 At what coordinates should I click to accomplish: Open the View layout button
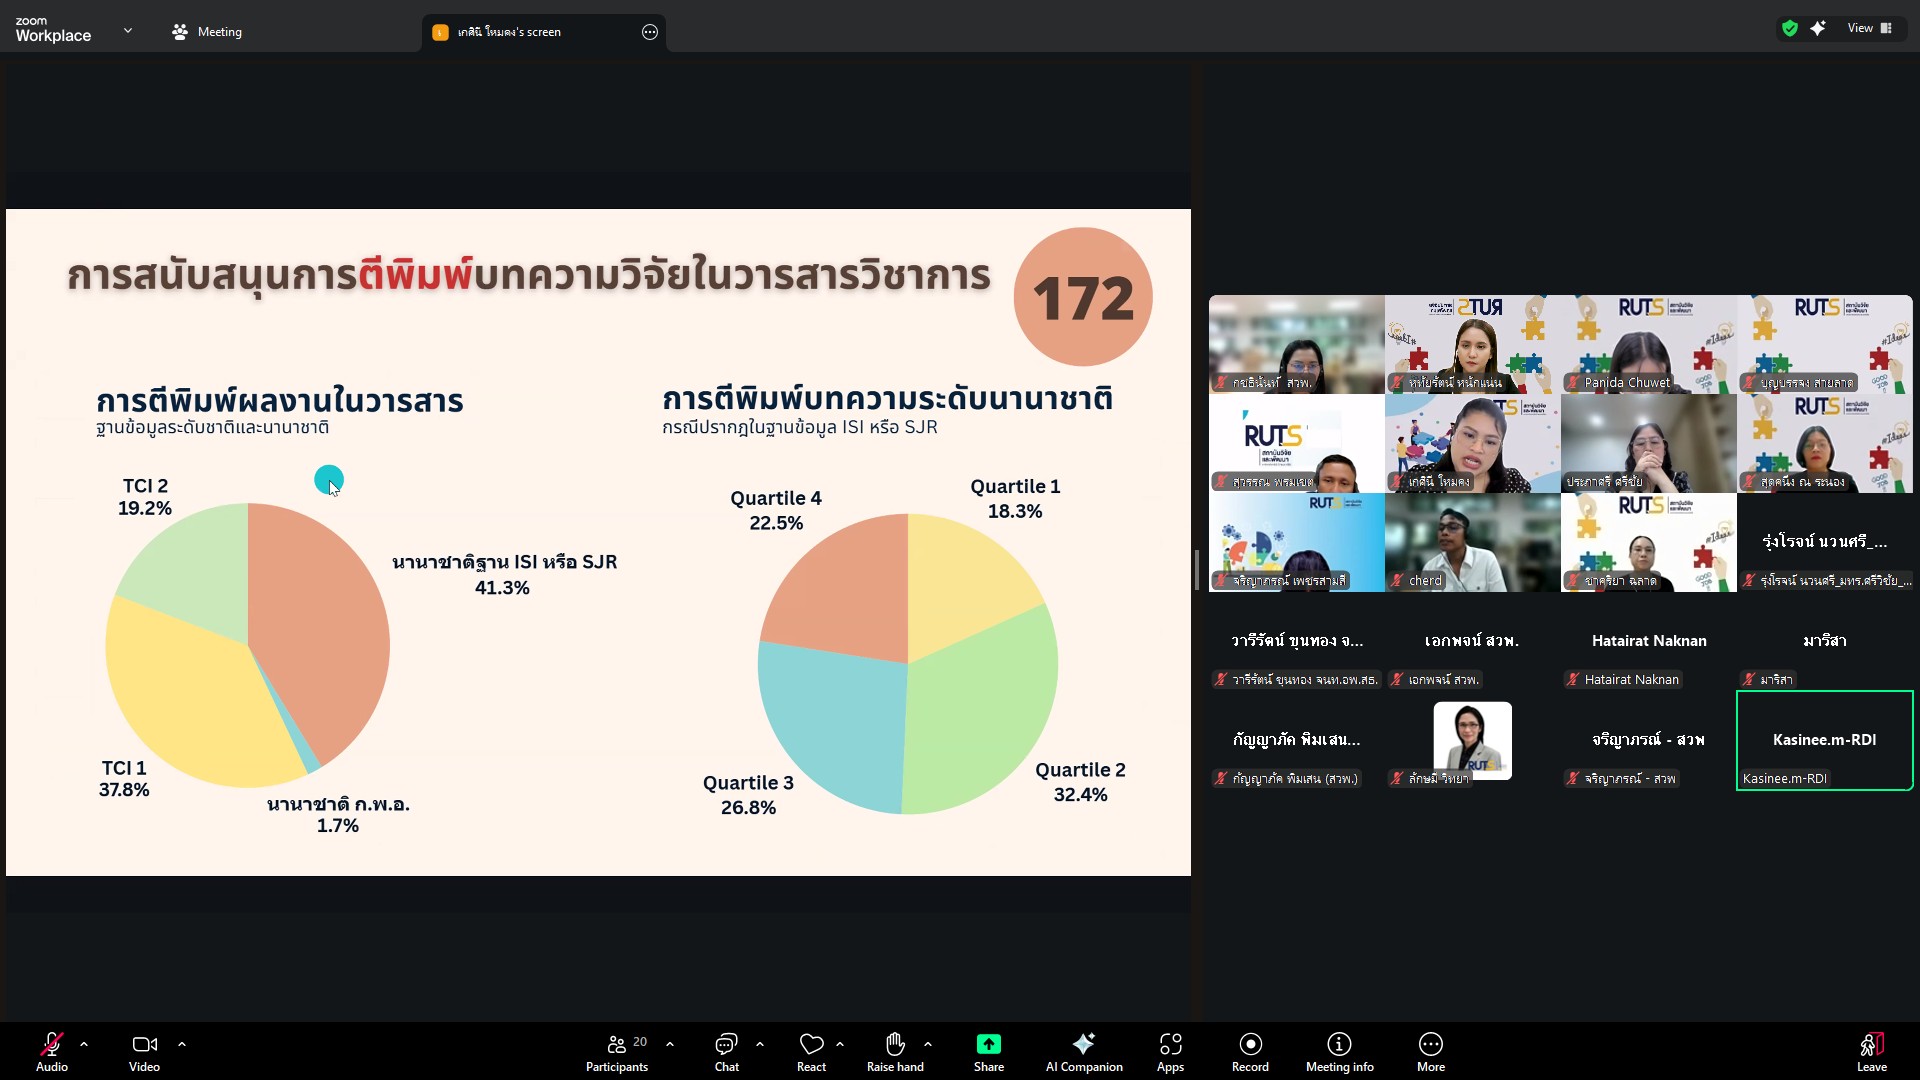click(x=1869, y=28)
